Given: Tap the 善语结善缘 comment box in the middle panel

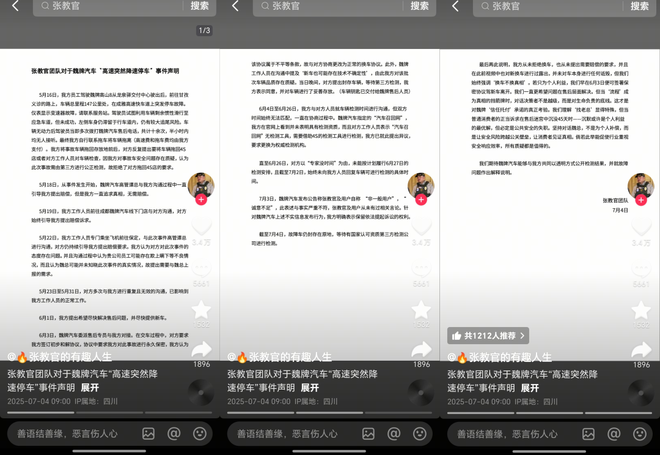Looking at the screenshot, I should point(285,434).
